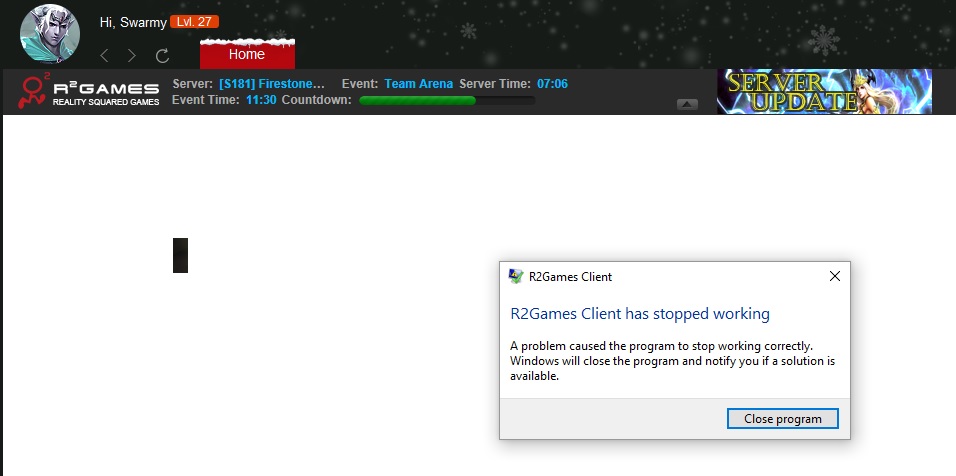Click the "has stopped working" dialog heading
The height and width of the screenshot is (476, 956).
coord(640,314)
